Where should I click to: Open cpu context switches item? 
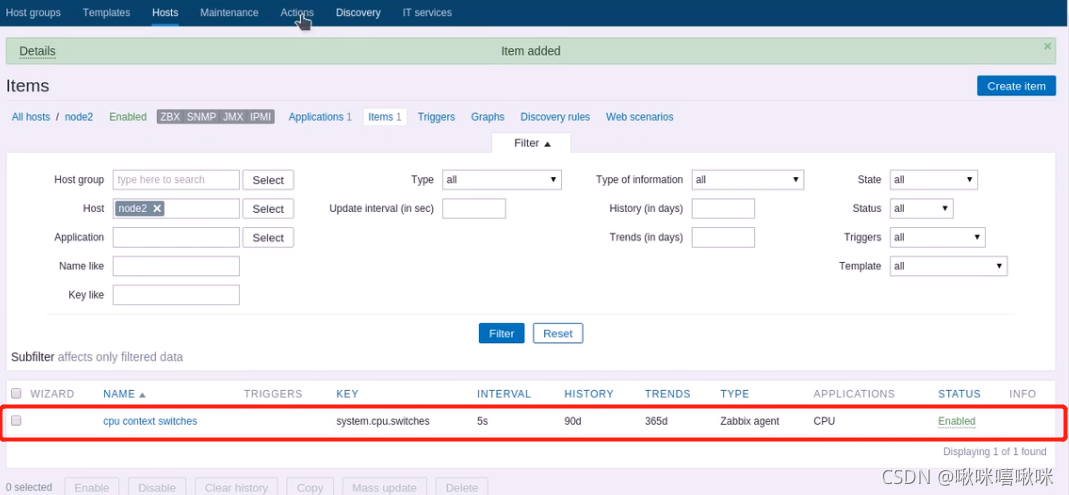150,421
